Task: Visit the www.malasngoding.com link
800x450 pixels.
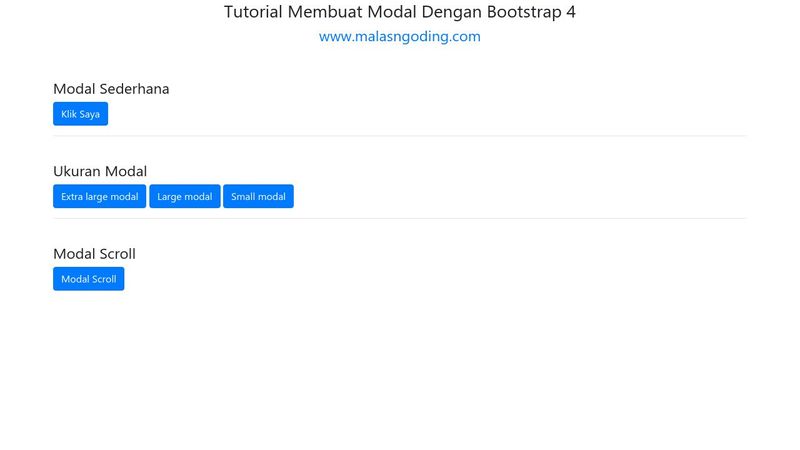Action: pos(399,37)
